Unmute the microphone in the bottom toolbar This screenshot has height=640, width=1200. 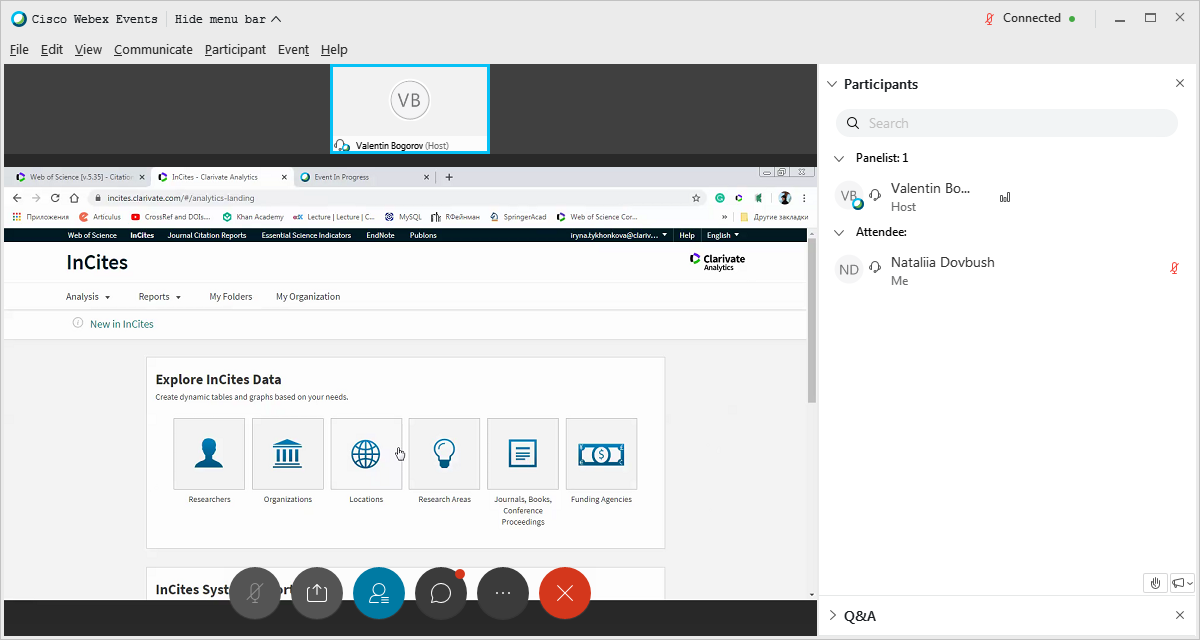point(255,593)
